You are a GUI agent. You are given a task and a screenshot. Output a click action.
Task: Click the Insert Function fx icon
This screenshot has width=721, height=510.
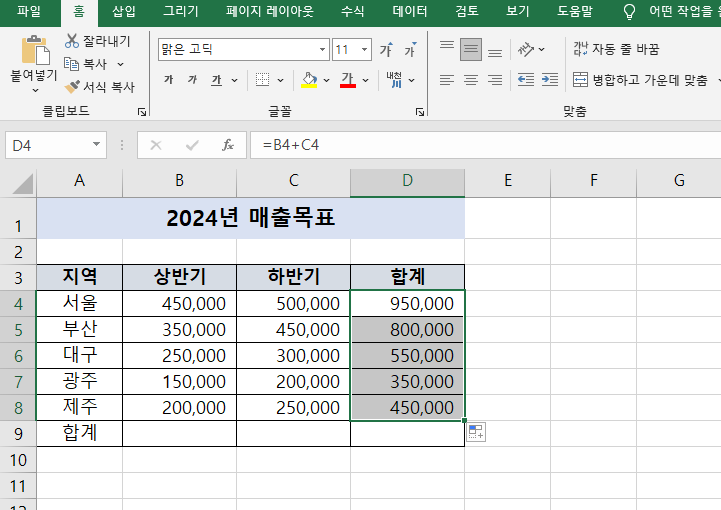[x=228, y=145]
